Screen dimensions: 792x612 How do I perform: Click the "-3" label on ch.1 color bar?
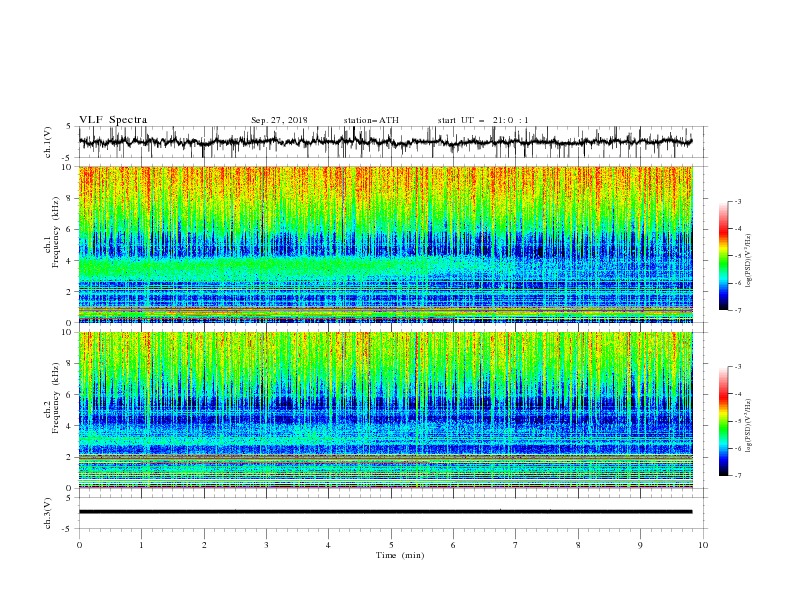tap(737, 201)
